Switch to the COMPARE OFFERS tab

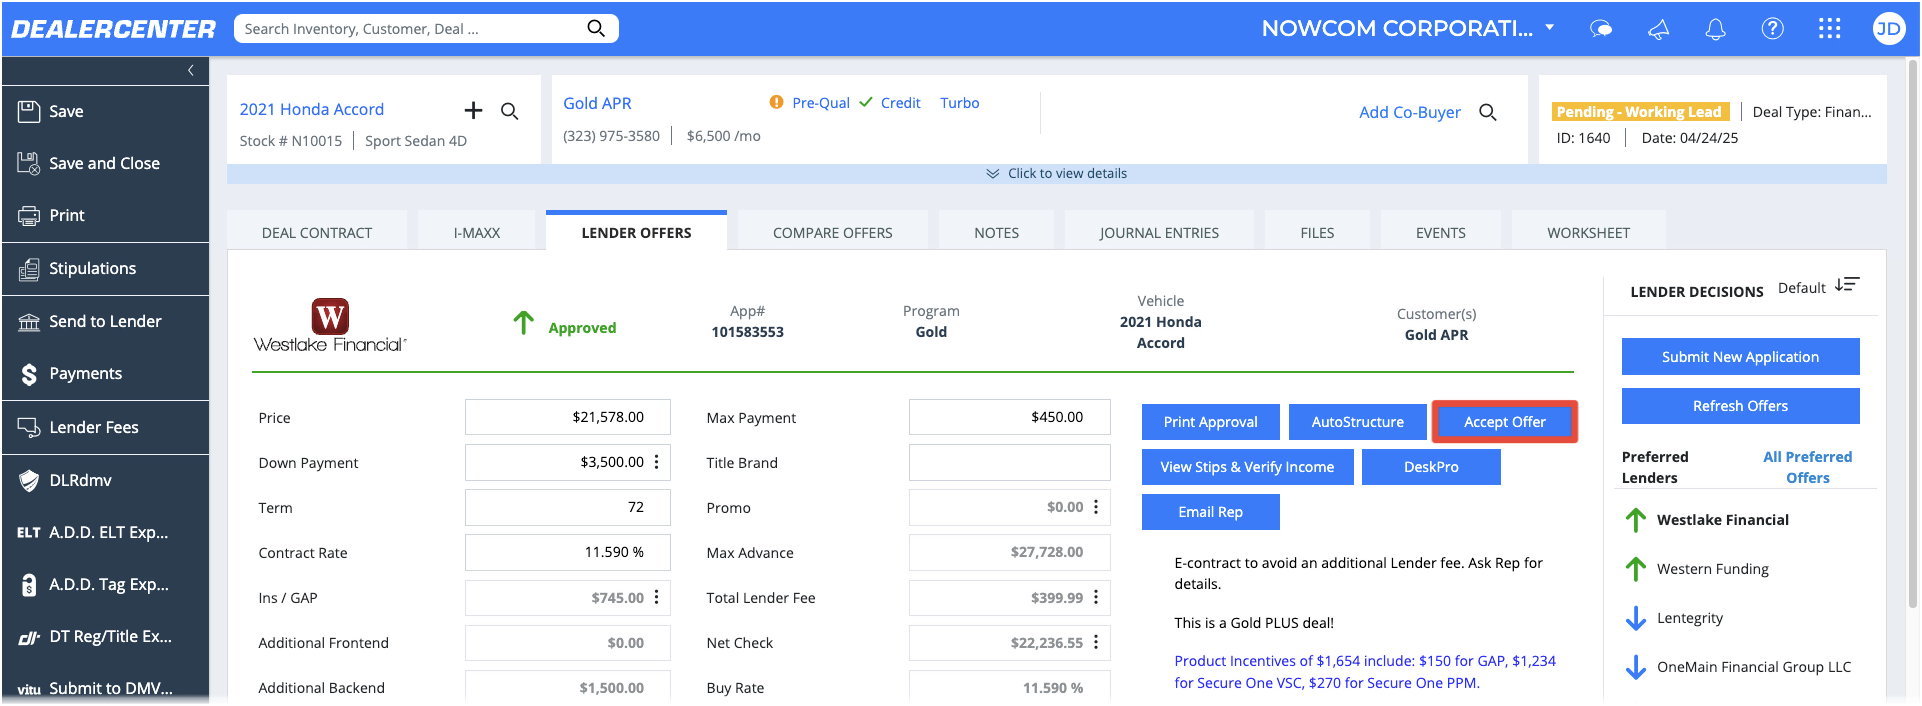coord(833,232)
